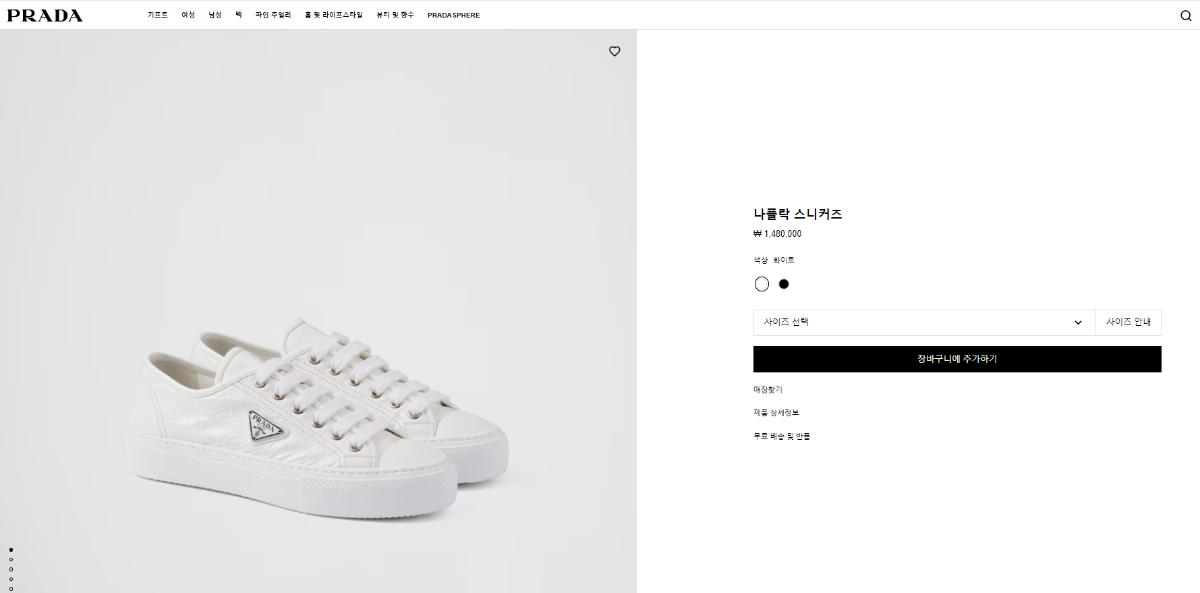Open the search magnifier icon
Image resolution: width=1200 pixels, height=593 pixels.
click(1185, 15)
